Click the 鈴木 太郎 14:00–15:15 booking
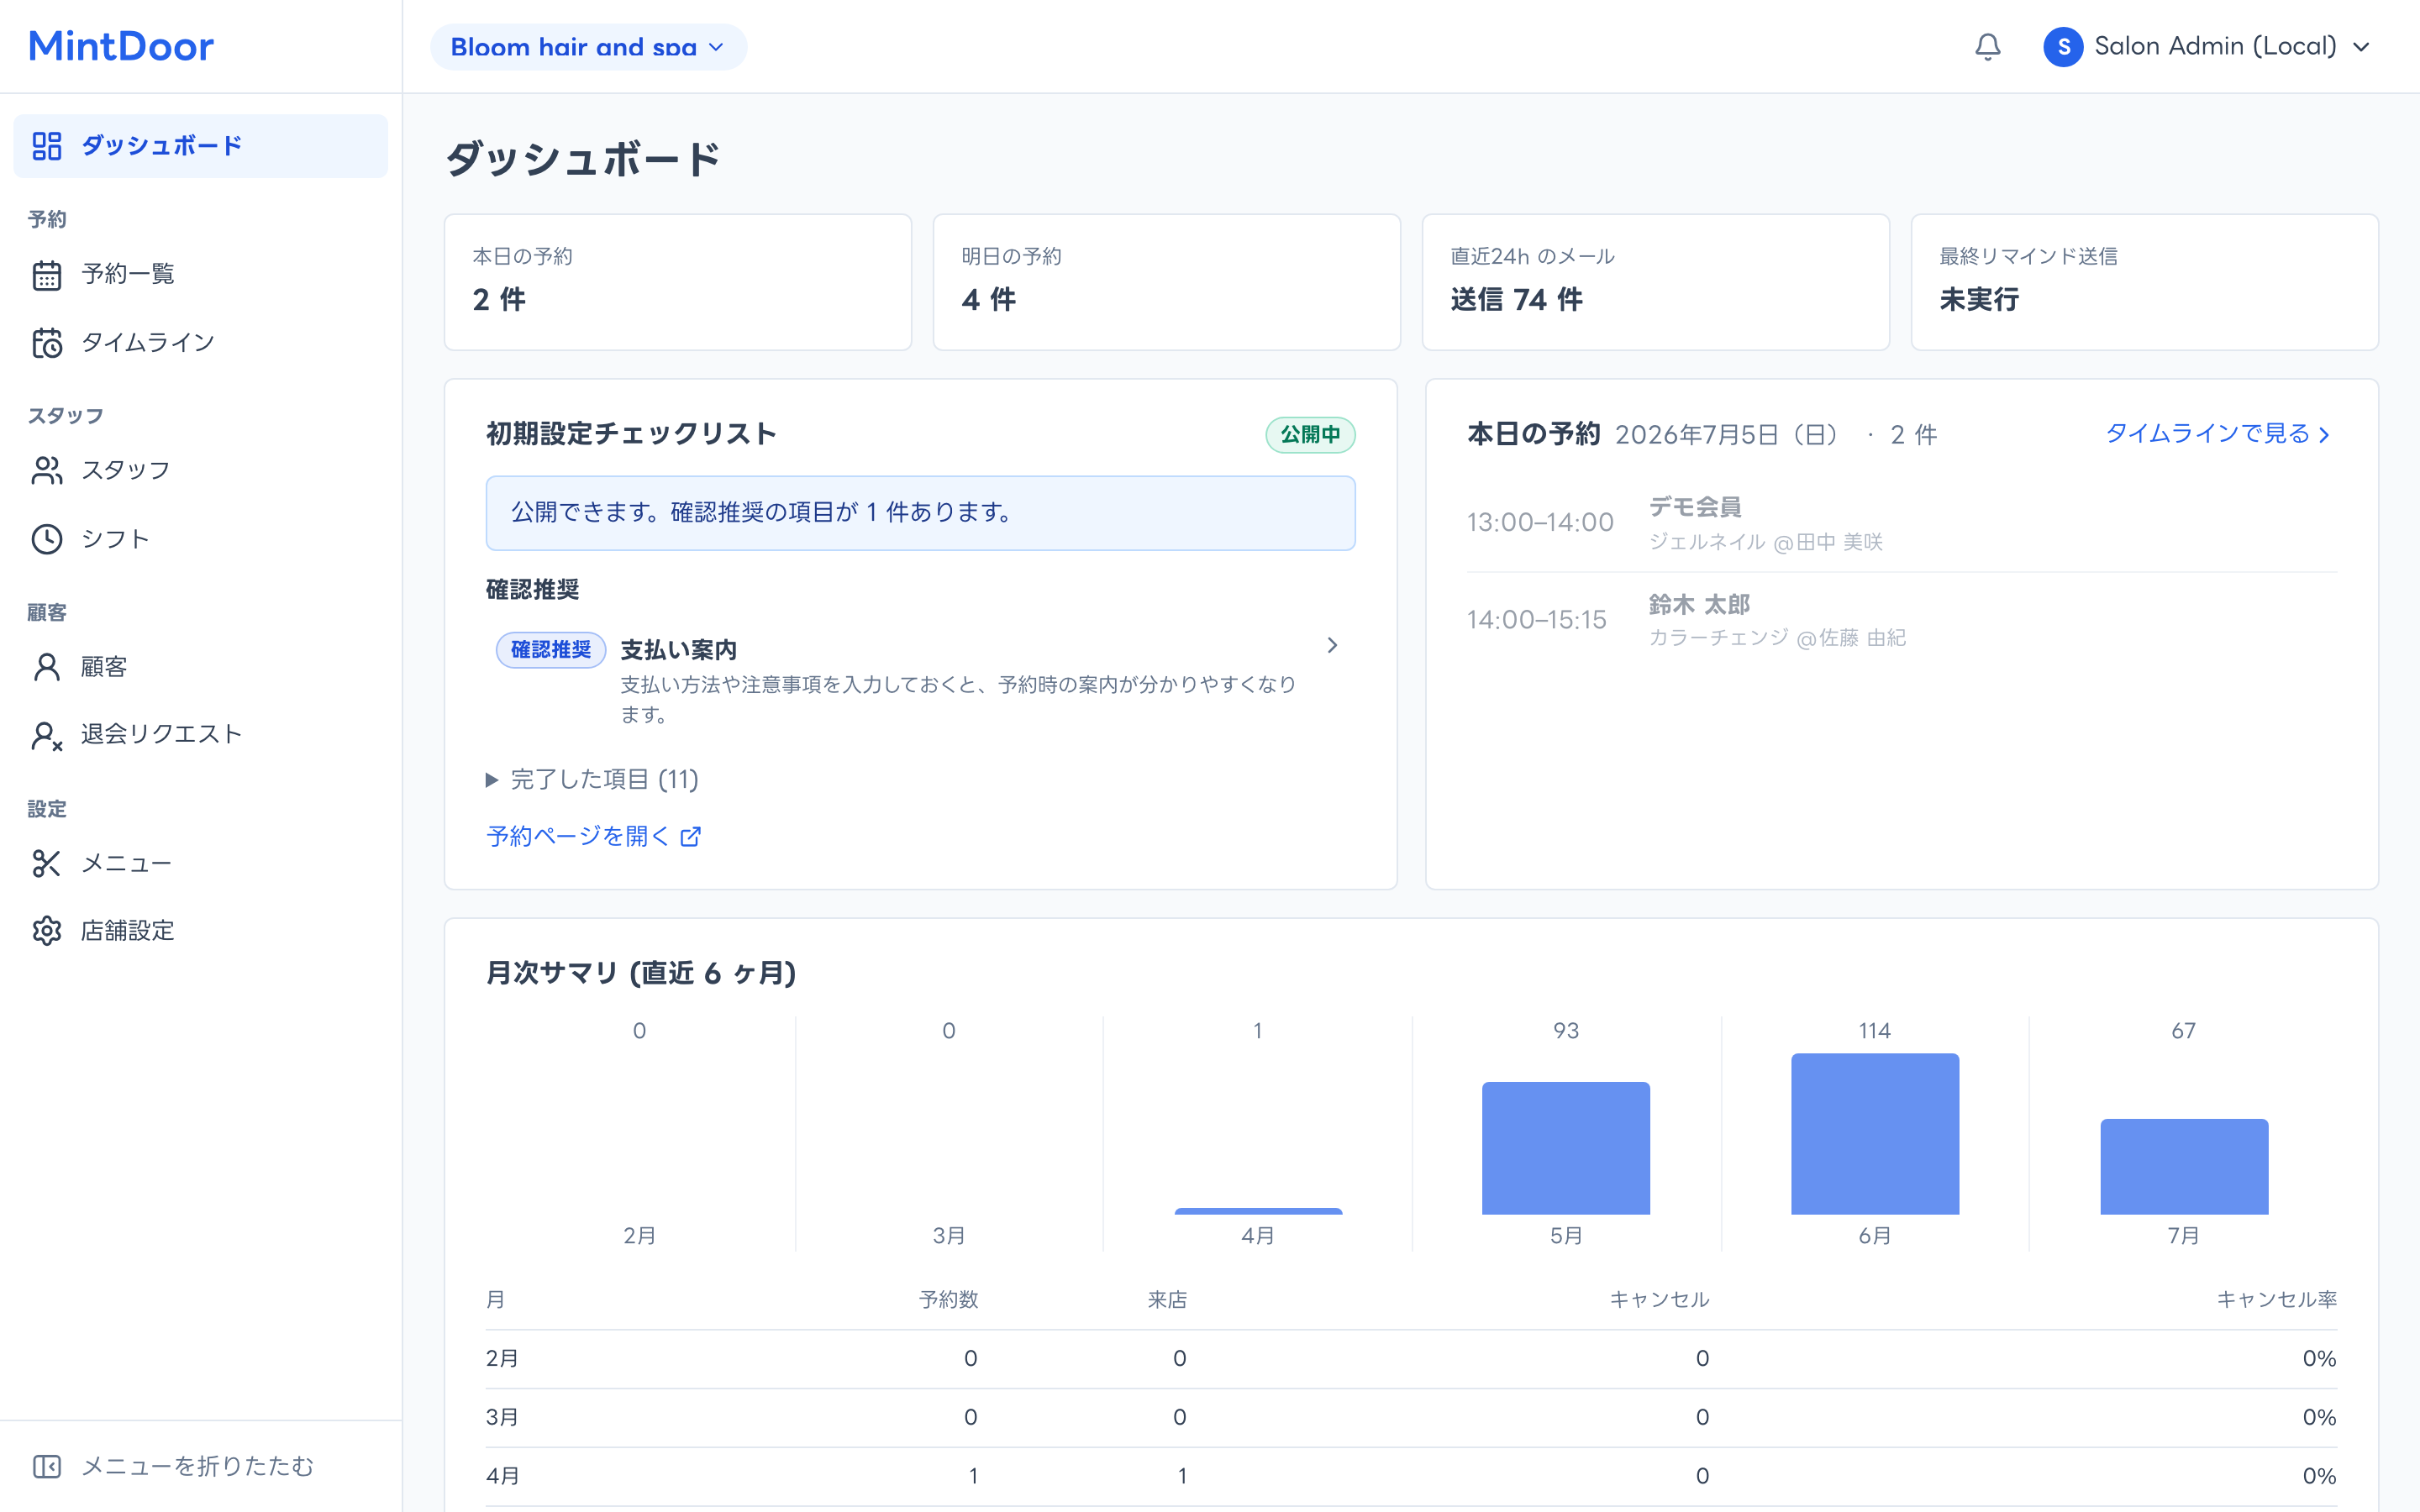This screenshot has height=1512, width=2420. point(1902,620)
